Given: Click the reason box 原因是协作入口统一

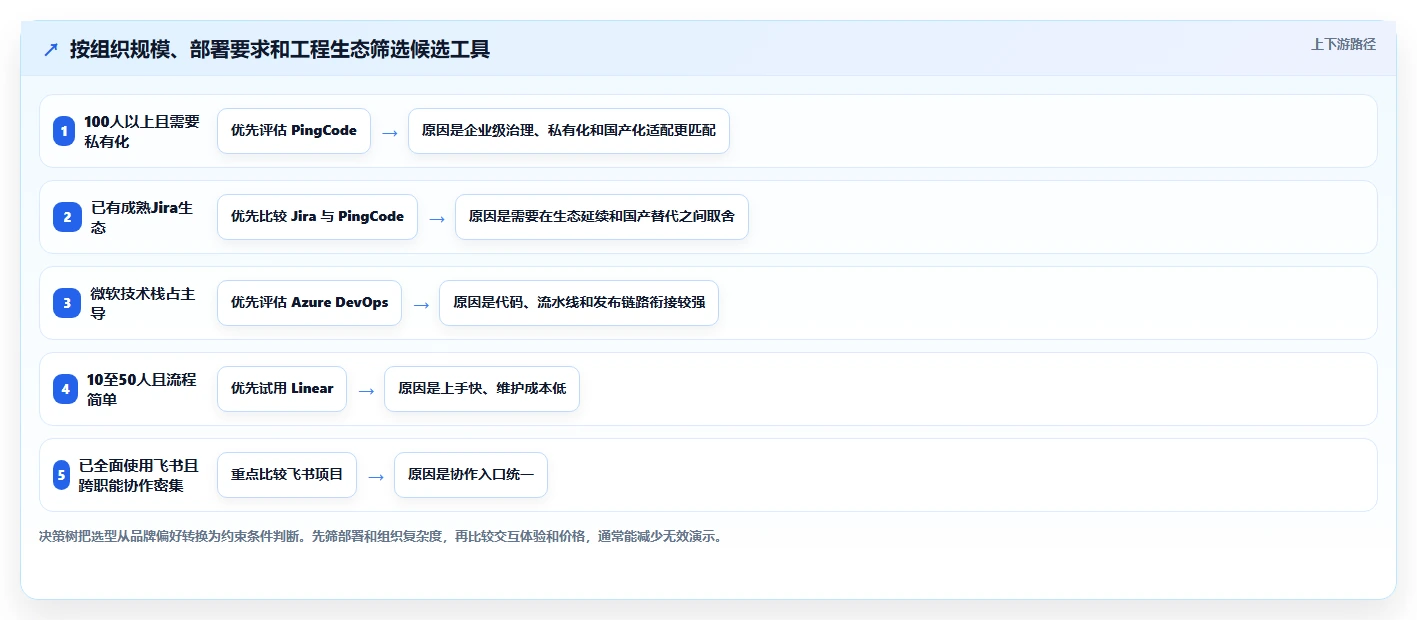Looking at the screenshot, I should (x=471, y=475).
